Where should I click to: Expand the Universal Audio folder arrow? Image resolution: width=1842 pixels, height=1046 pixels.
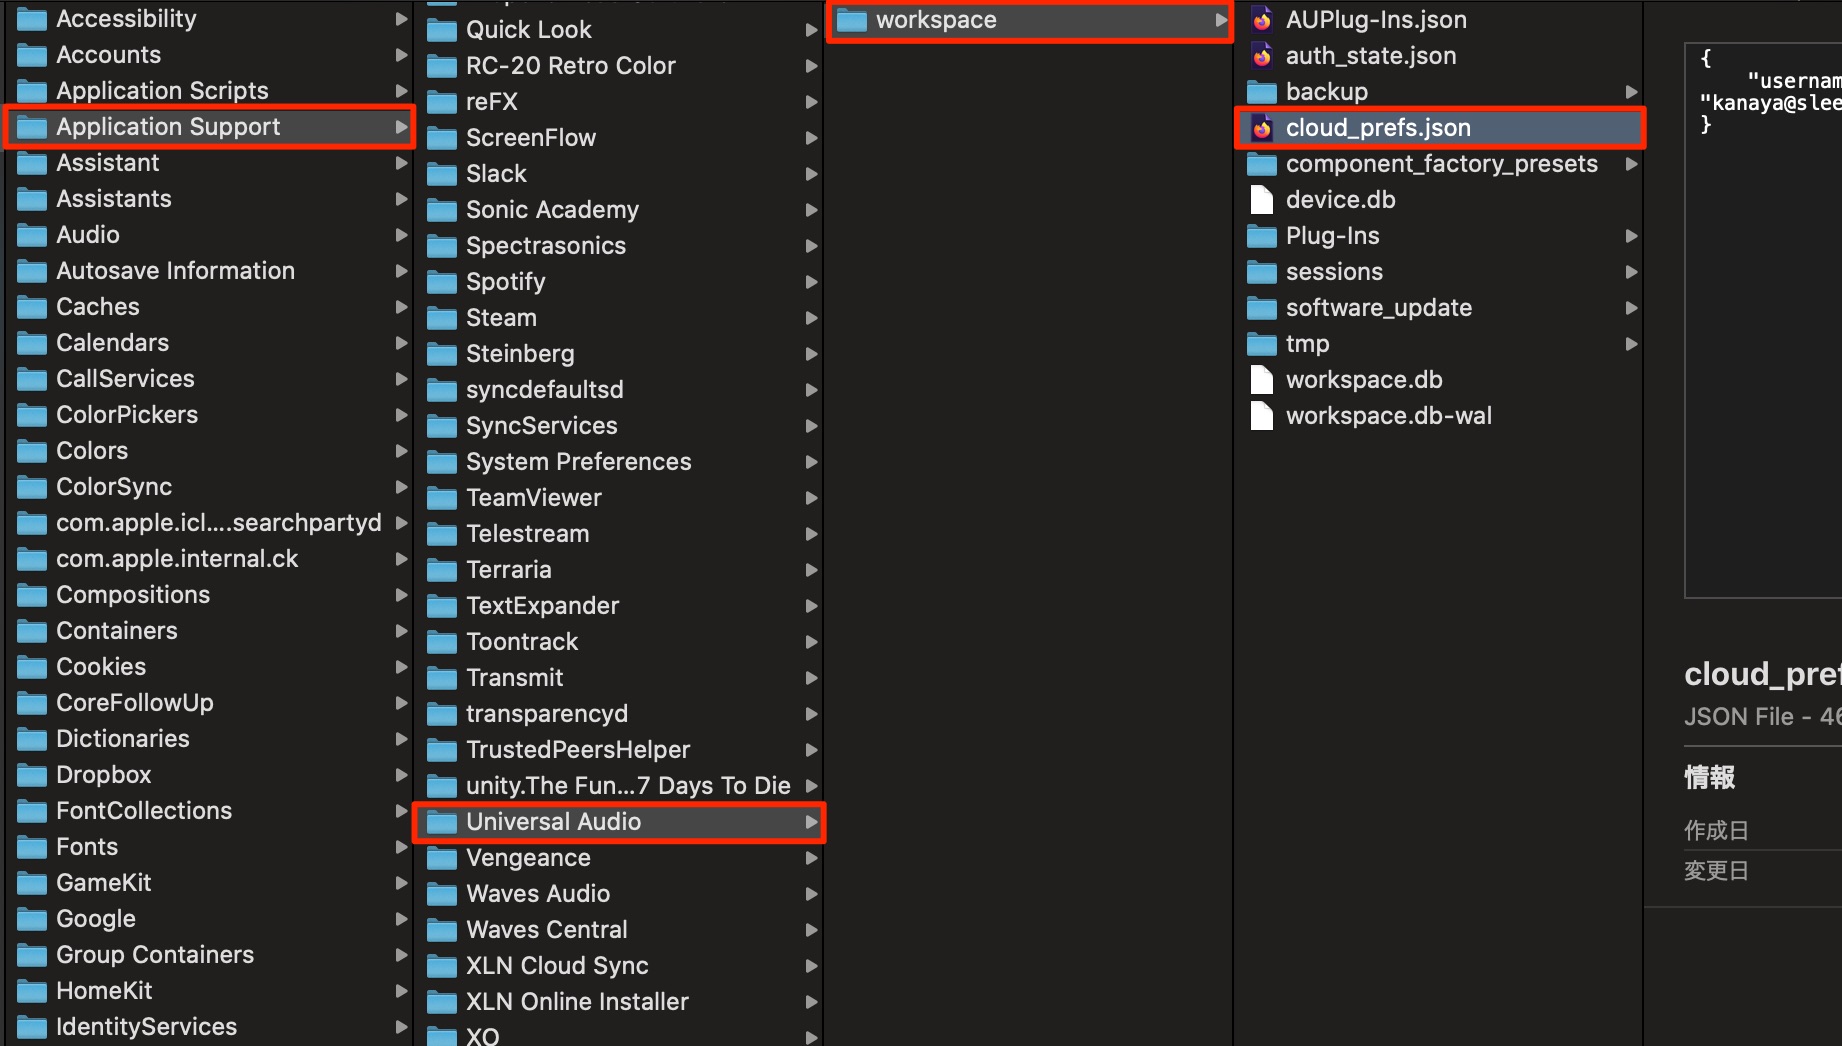pos(811,822)
